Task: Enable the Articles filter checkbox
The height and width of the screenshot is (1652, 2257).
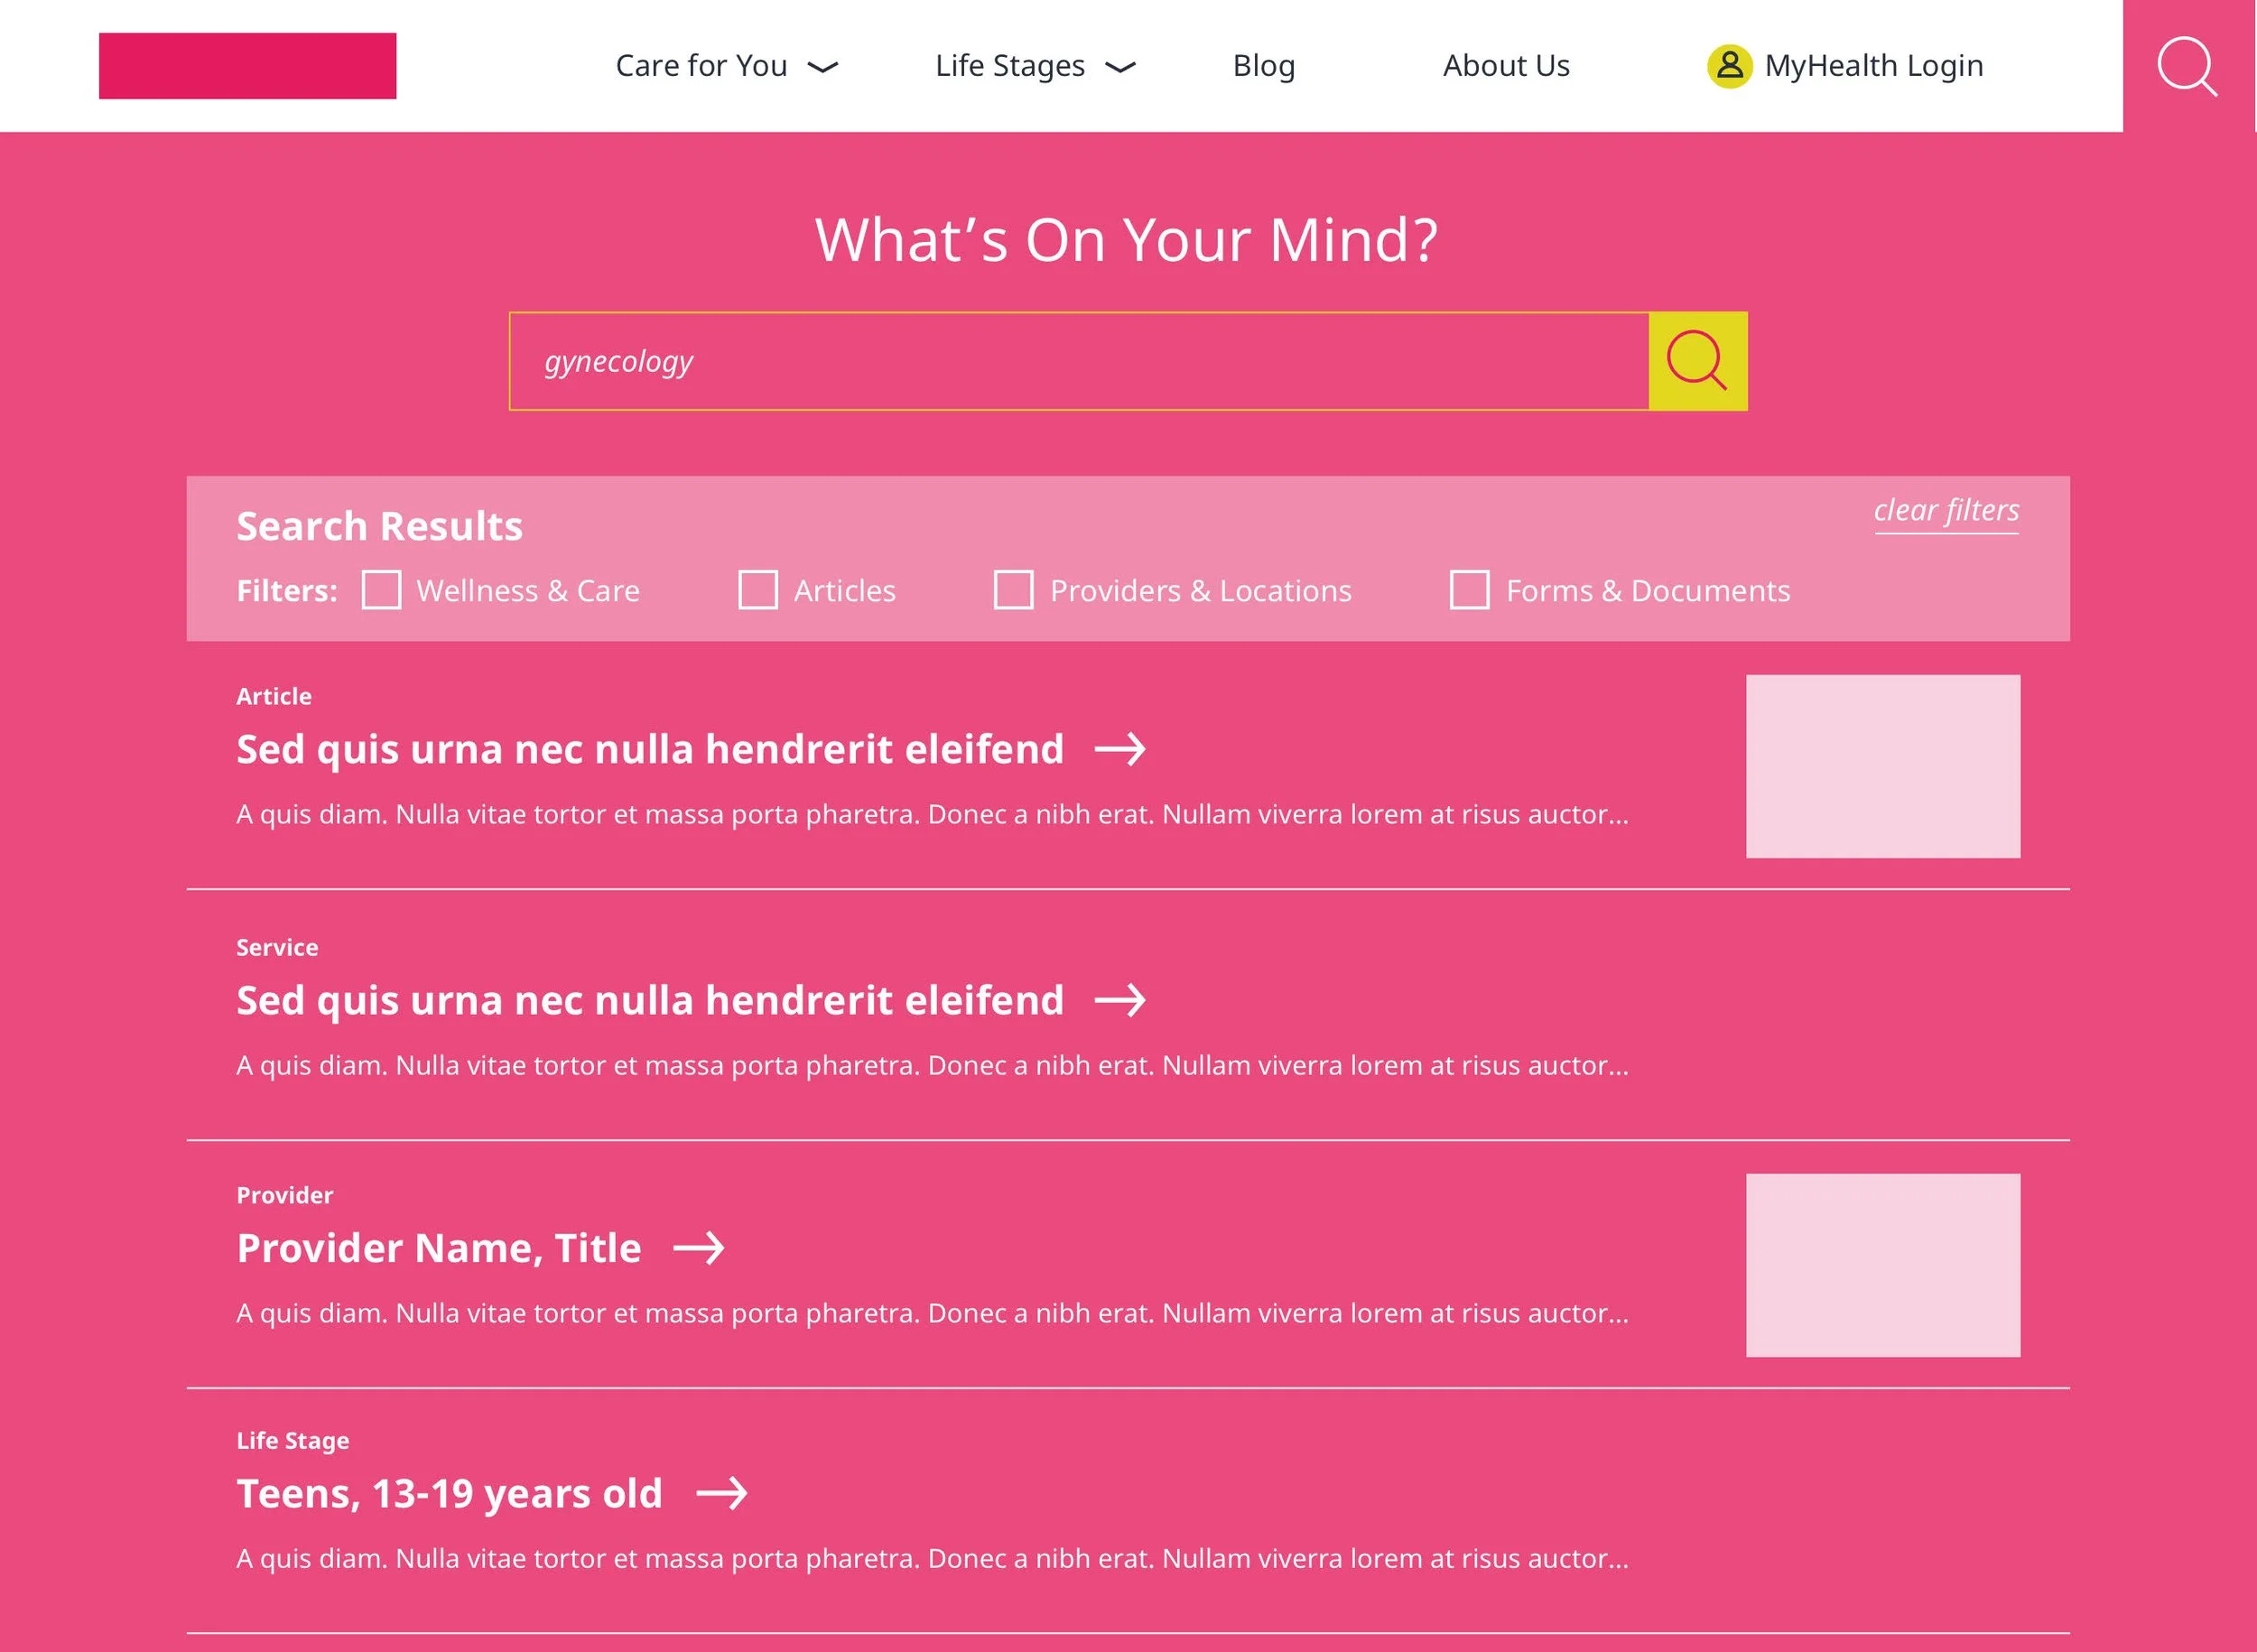Action: (x=757, y=590)
